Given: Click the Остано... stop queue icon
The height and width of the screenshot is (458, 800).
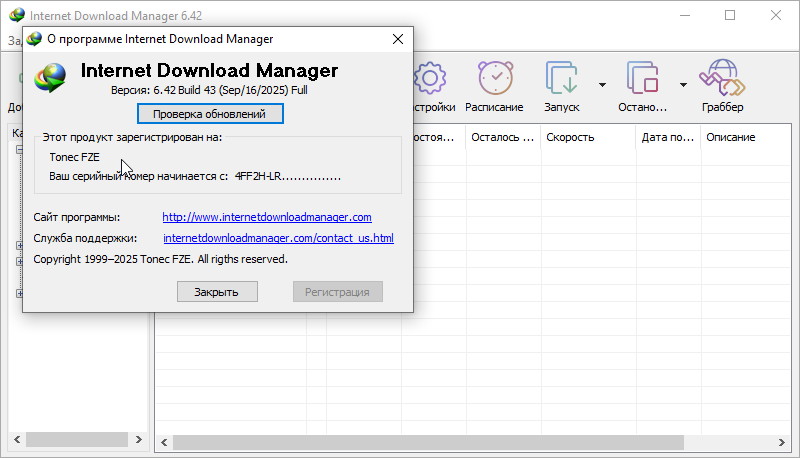Looking at the screenshot, I should [642, 78].
